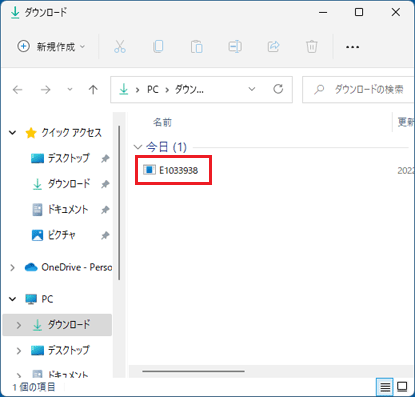Click the ダウン... breadcrumb in address bar
This screenshot has height=397, width=415.
pos(189,89)
